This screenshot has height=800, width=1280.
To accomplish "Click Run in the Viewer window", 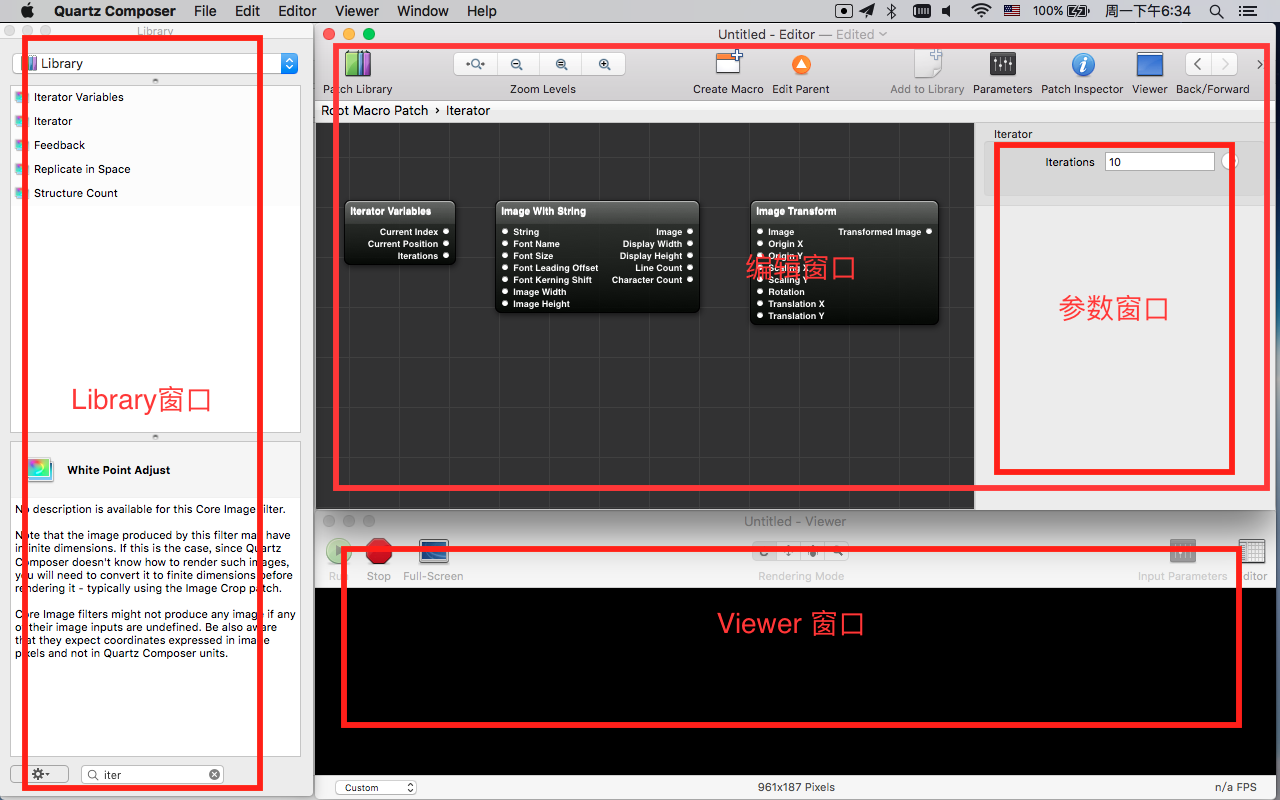I will point(339,551).
